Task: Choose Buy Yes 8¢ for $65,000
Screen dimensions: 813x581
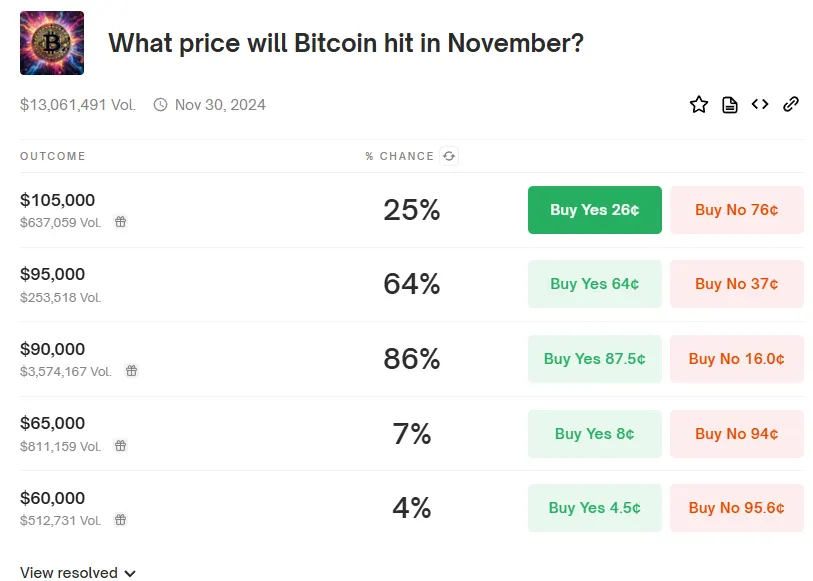Action: (x=594, y=434)
